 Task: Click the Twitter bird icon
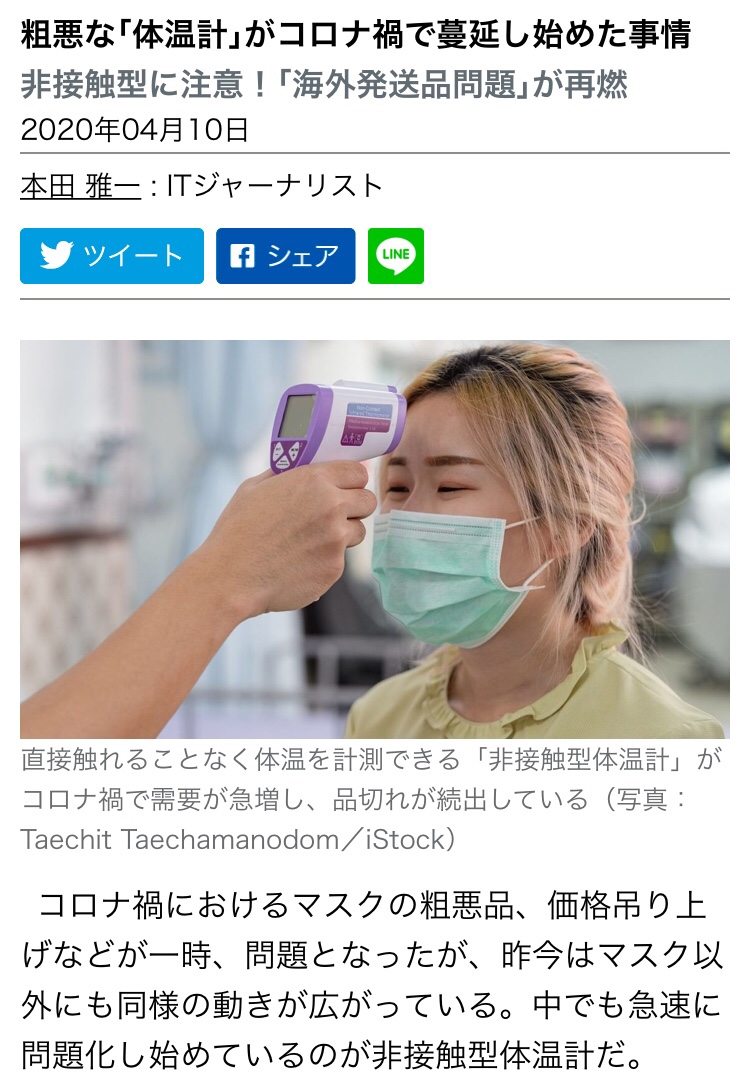coord(56,255)
